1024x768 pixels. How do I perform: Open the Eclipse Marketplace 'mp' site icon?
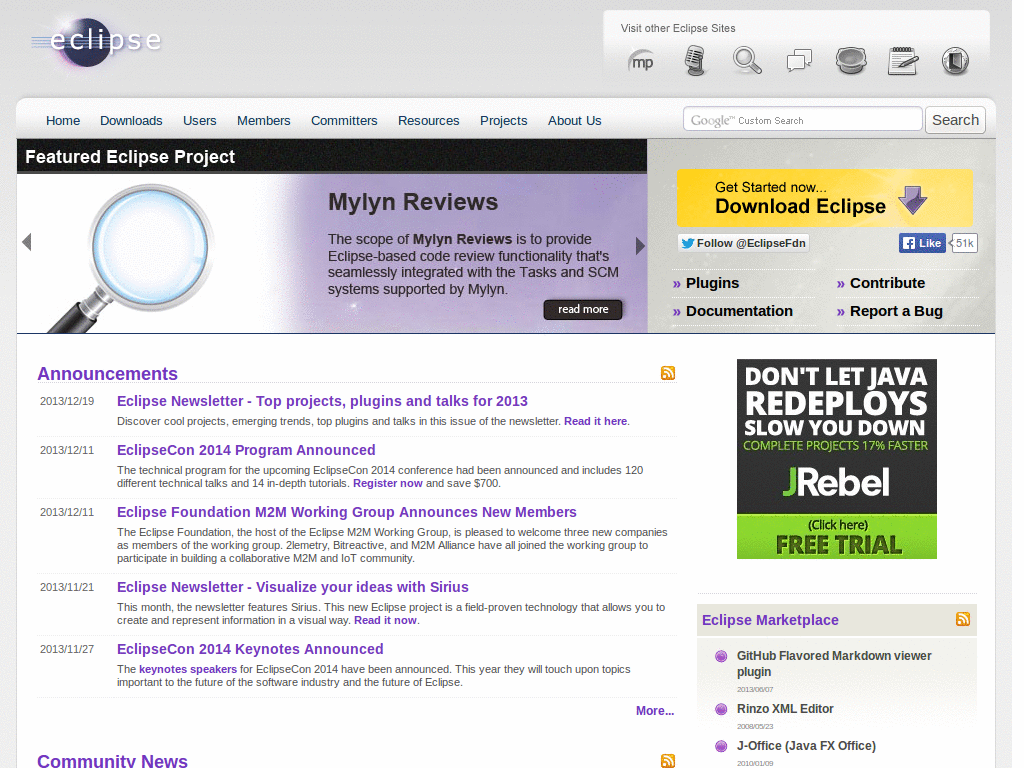click(642, 61)
